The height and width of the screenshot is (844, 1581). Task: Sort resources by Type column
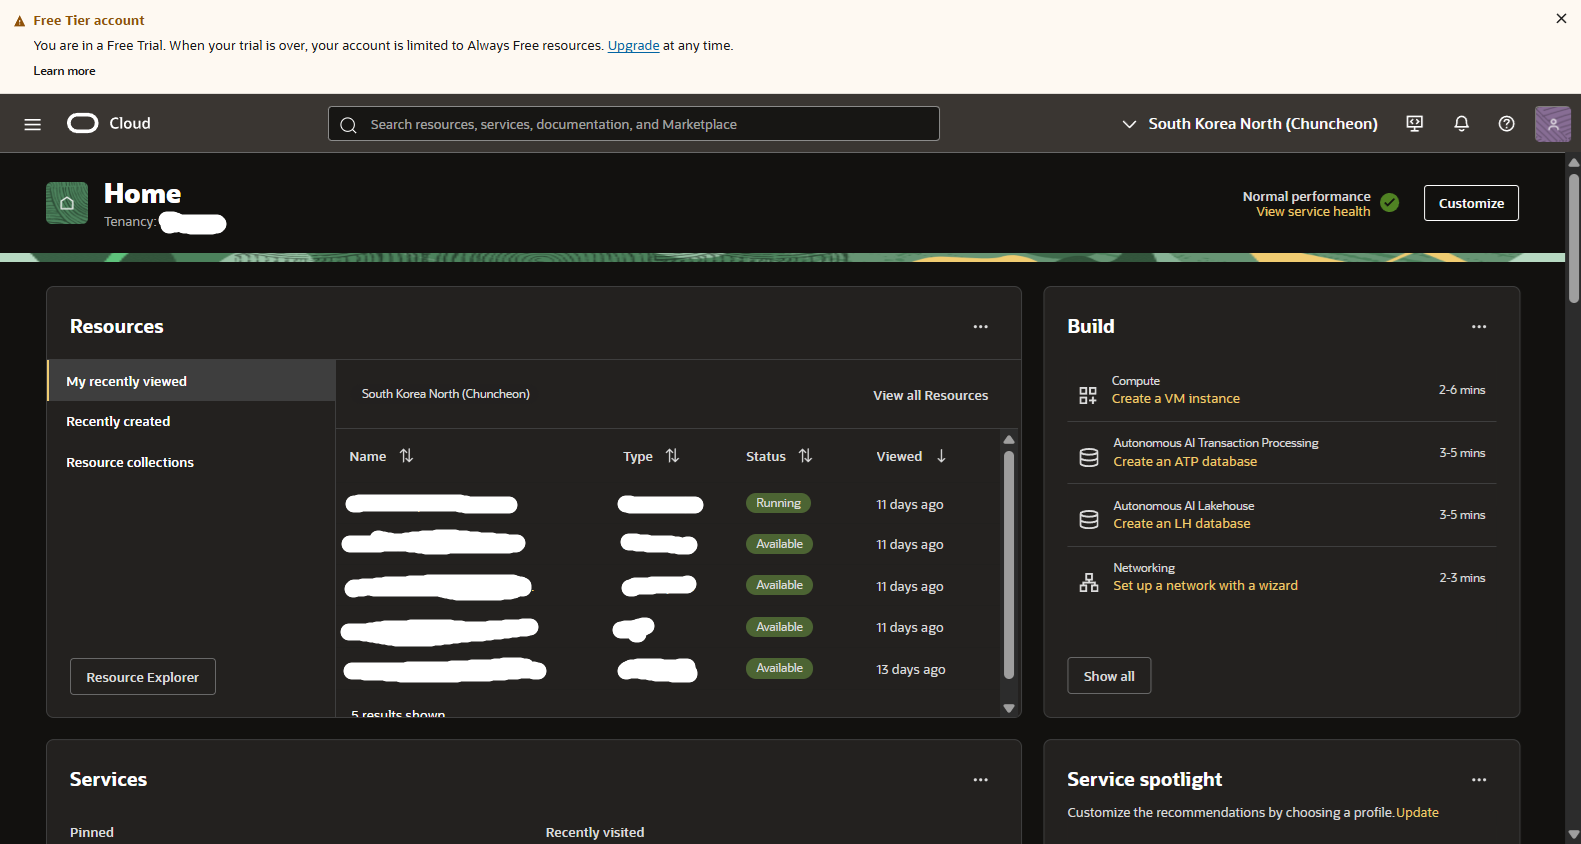[672, 456]
